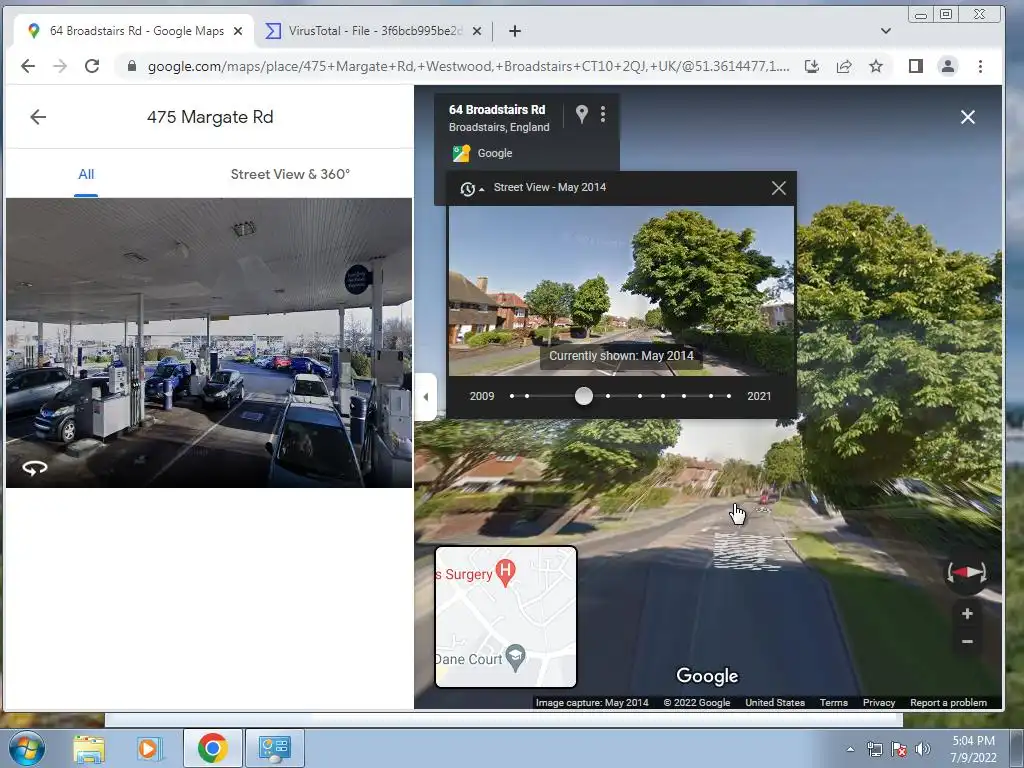Click the location pin icon for 64 Broadstairs Rd

coord(581,114)
